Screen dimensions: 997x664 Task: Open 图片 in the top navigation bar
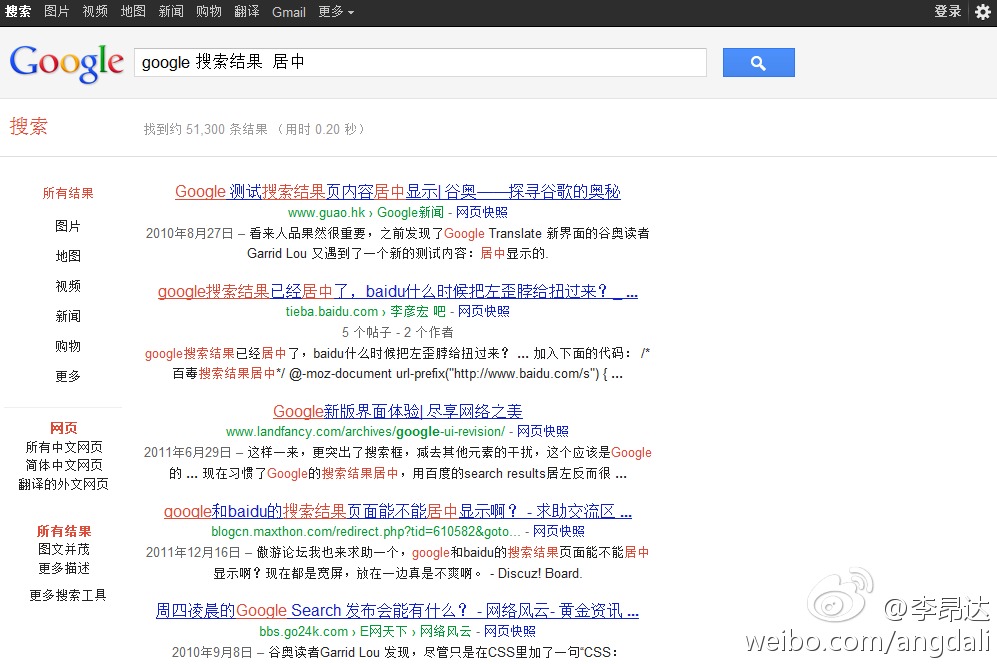[x=57, y=11]
